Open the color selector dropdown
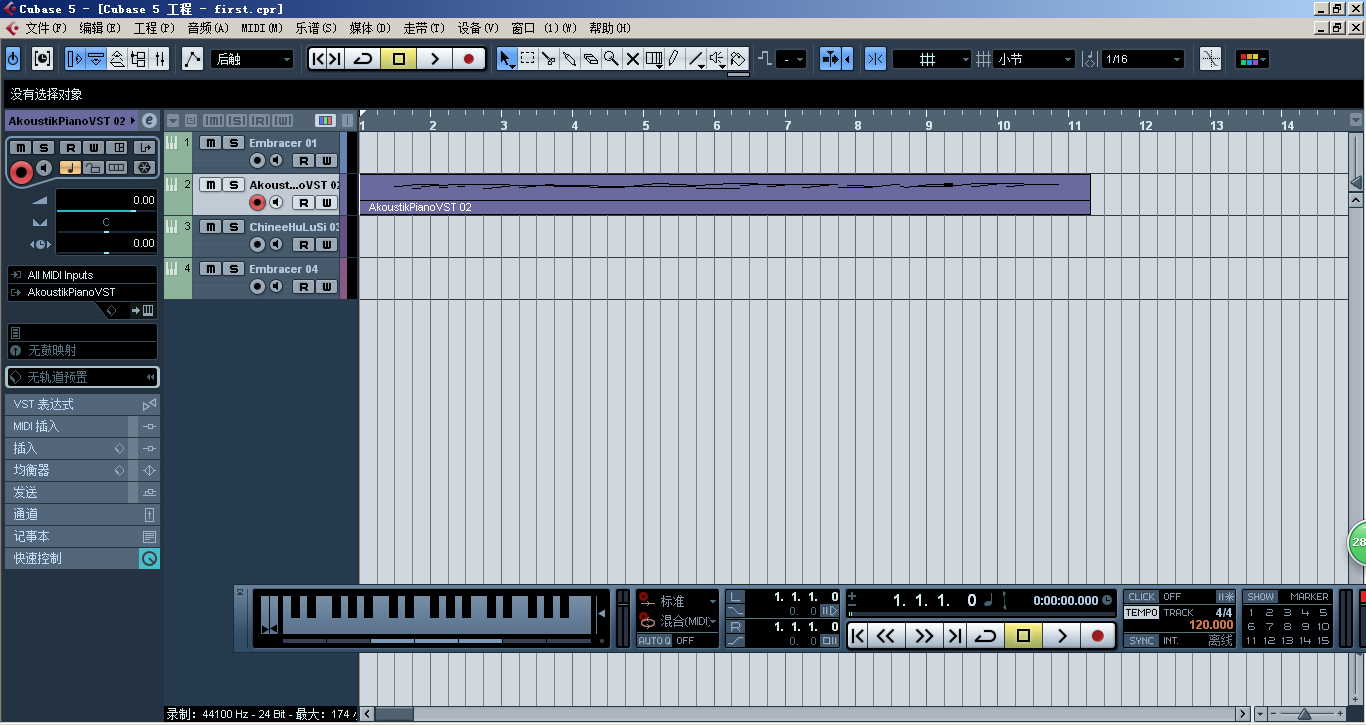Screen dimensions: 1366x725 1252,59
